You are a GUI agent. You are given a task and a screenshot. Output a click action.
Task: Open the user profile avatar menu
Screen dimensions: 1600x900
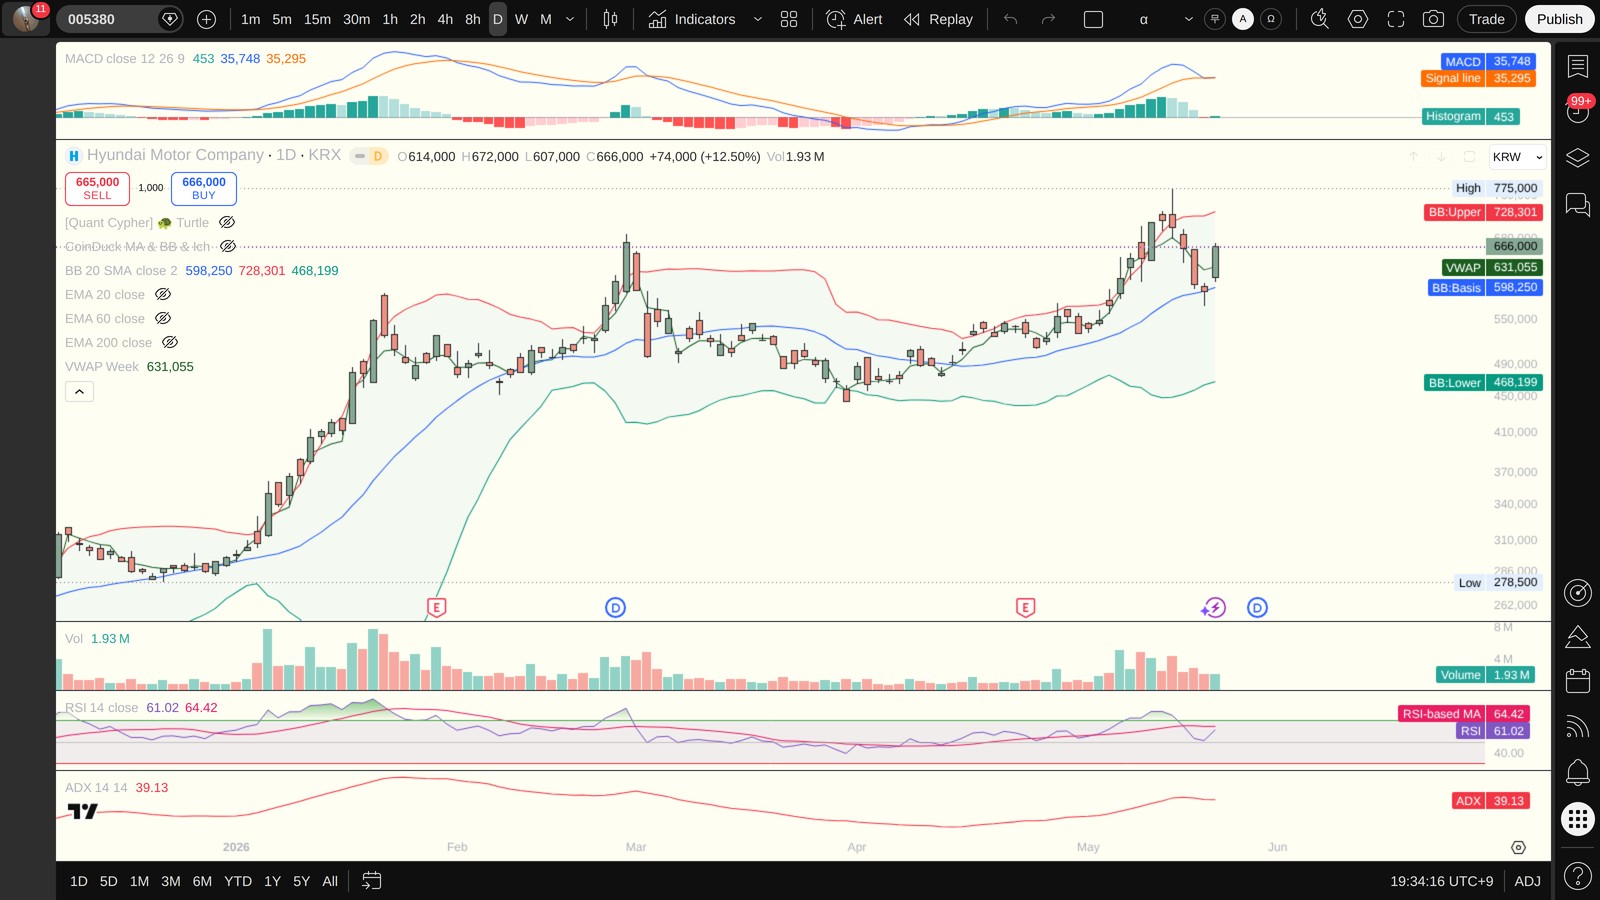(26, 19)
